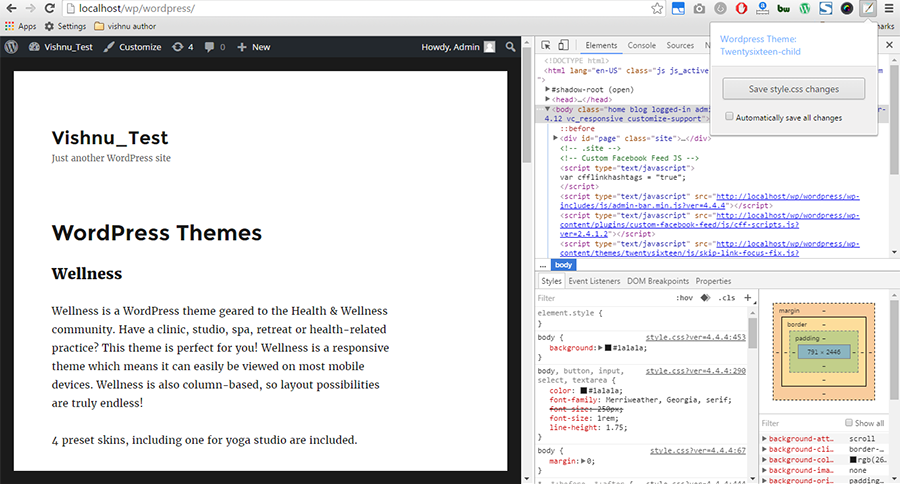The image size is (900, 484).
Task: Open the style.css?ver=4.4.4:453 source link
Action: tap(696, 338)
